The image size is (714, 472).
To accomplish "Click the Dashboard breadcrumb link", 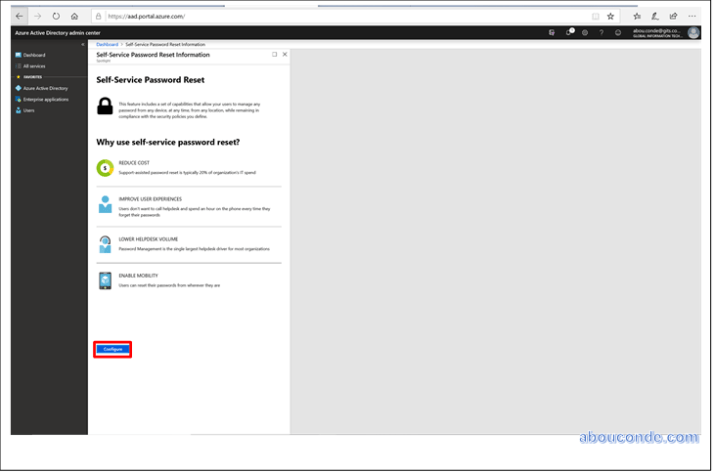I will click(x=107, y=45).
